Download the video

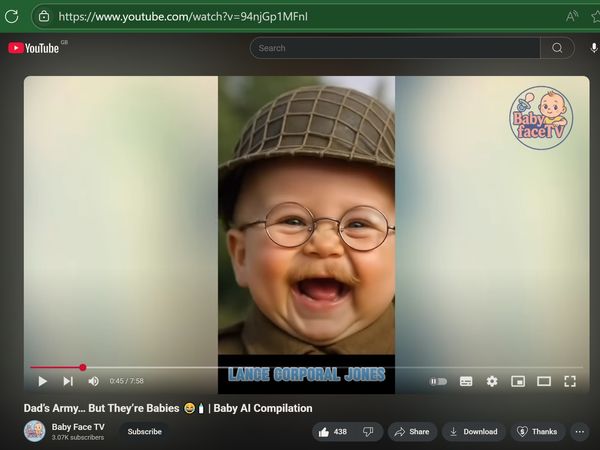[x=473, y=432]
